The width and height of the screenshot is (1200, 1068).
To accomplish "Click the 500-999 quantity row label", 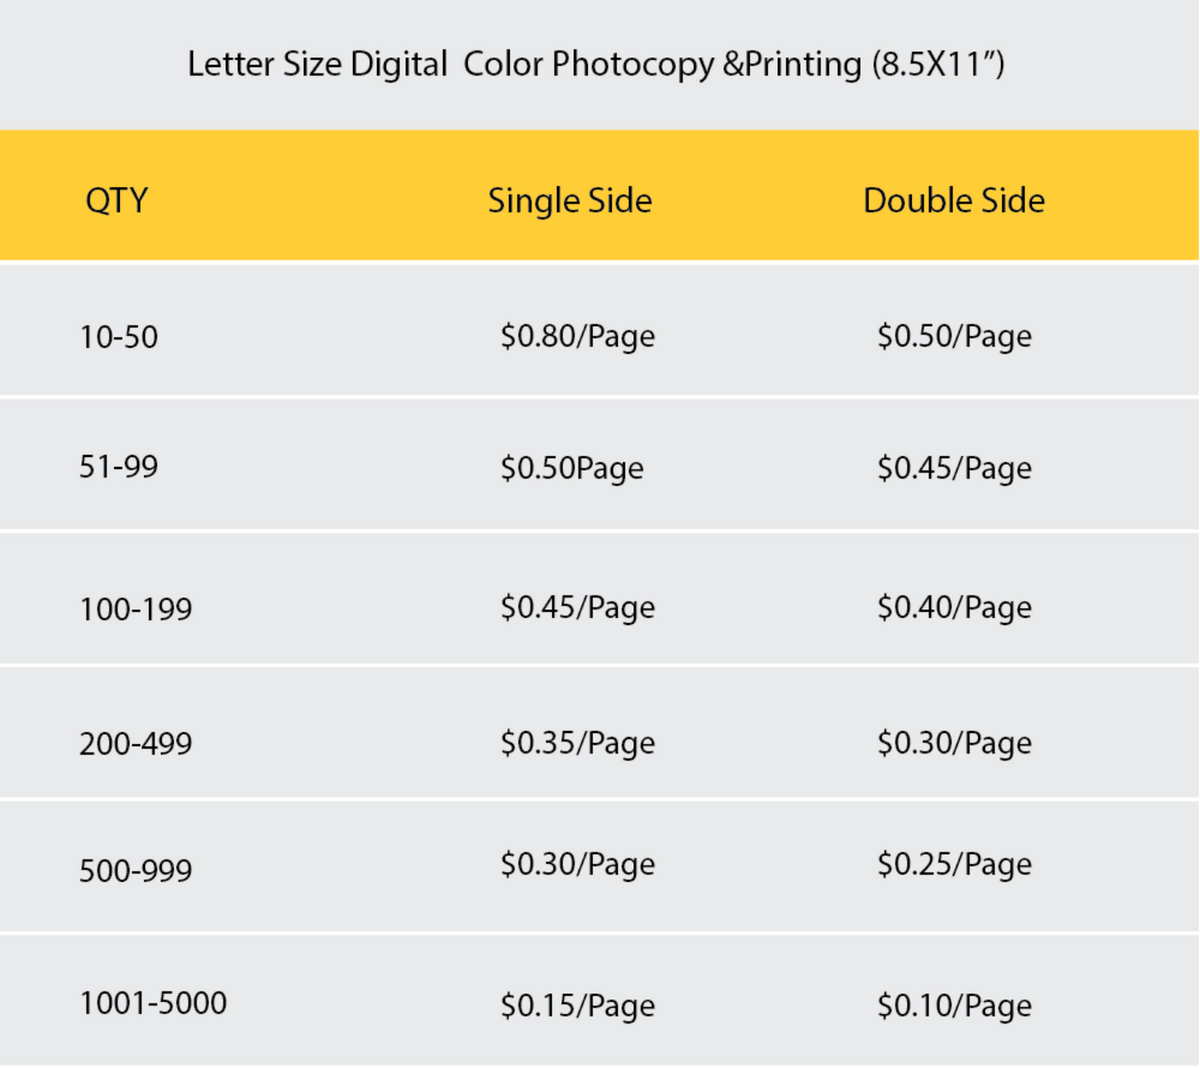I will point(136,871).
